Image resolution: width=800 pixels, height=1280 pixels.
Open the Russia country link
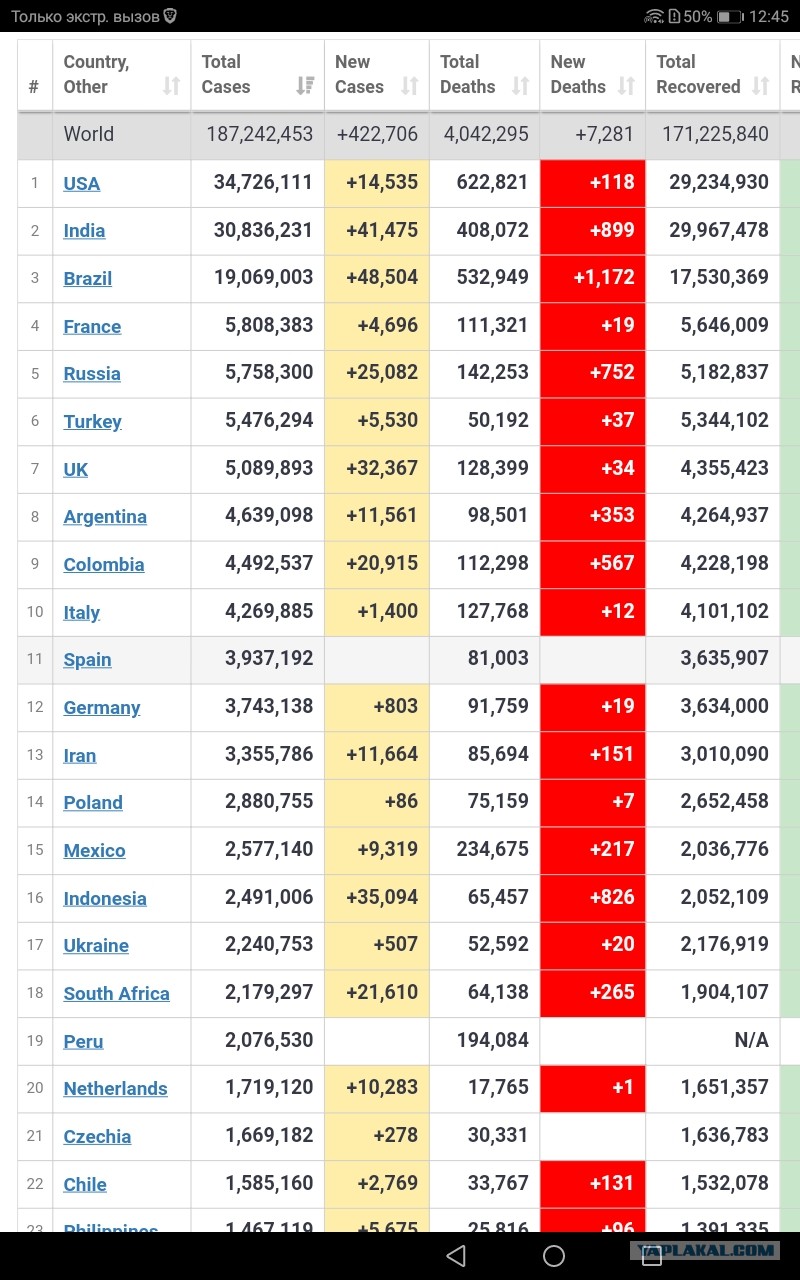(92, 374)
